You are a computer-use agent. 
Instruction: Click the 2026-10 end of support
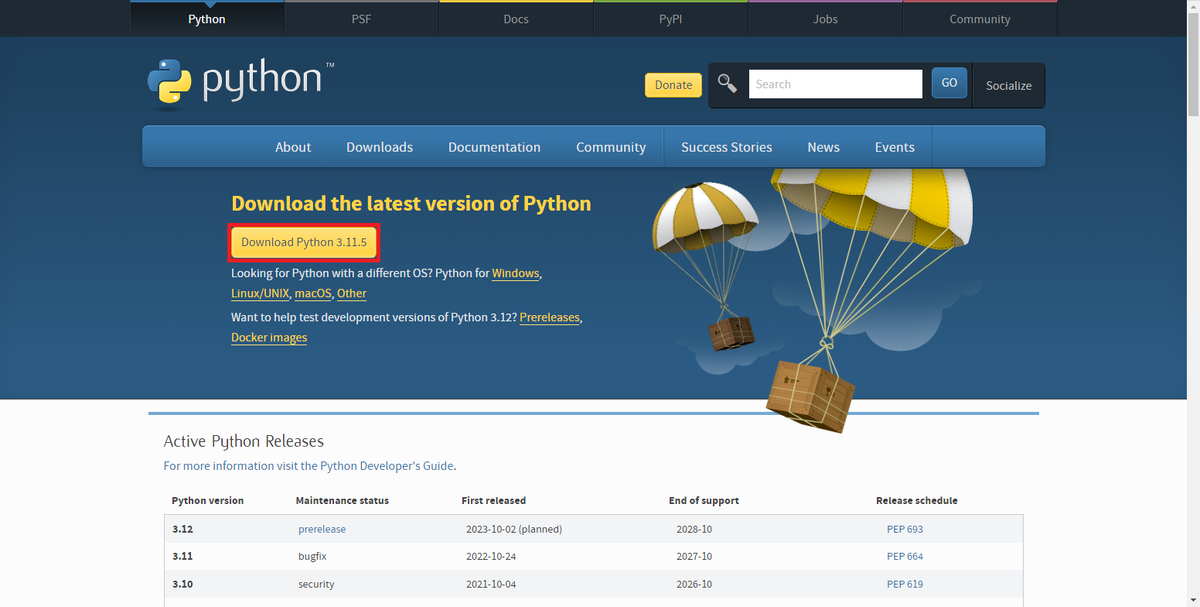tap(694, 584)
